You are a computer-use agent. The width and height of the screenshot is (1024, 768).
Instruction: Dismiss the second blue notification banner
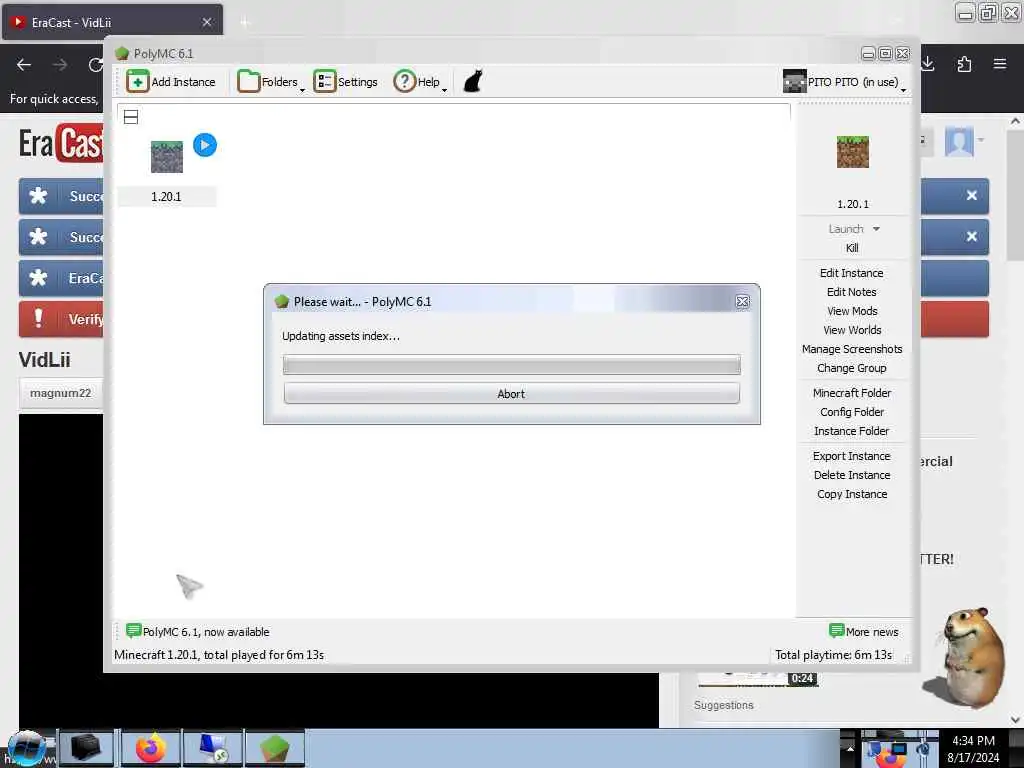972,236
